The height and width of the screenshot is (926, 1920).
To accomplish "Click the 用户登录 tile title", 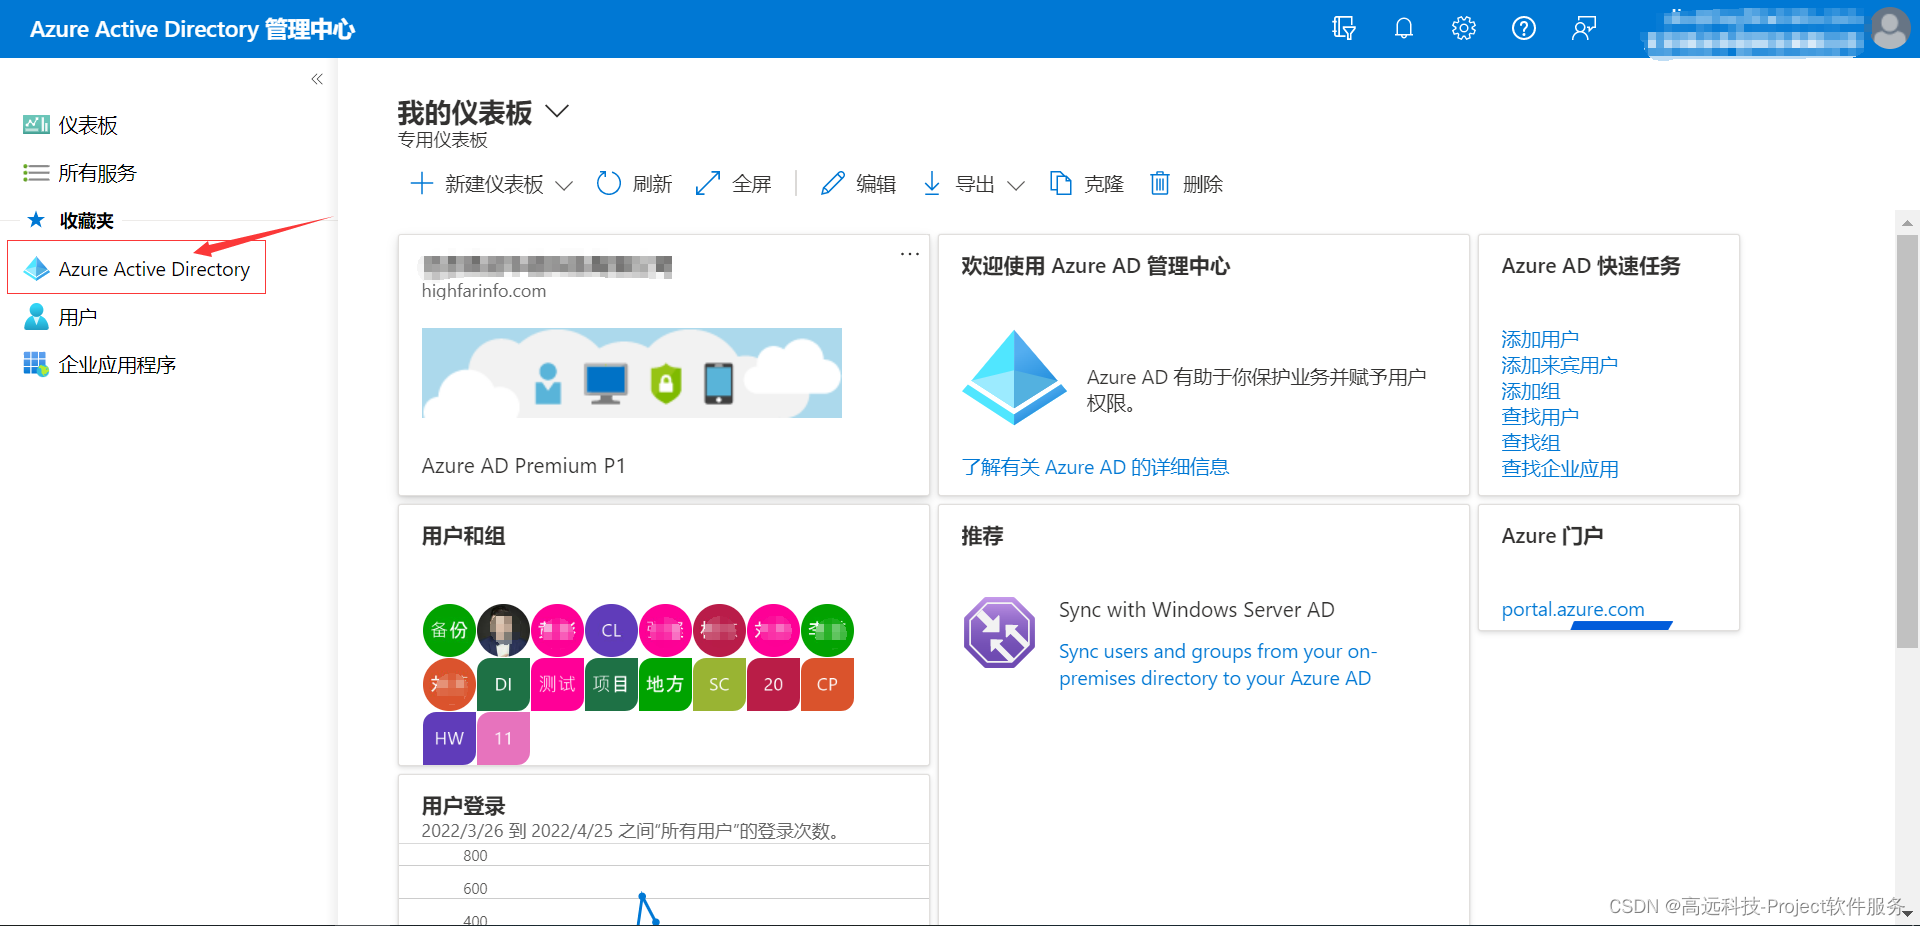I will point(463,806).
